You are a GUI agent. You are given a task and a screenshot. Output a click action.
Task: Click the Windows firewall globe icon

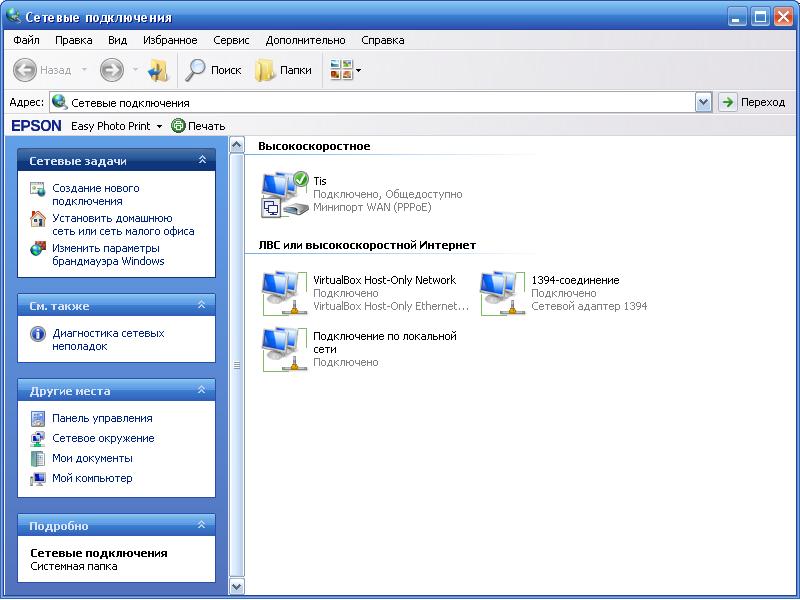coord(38,248)
